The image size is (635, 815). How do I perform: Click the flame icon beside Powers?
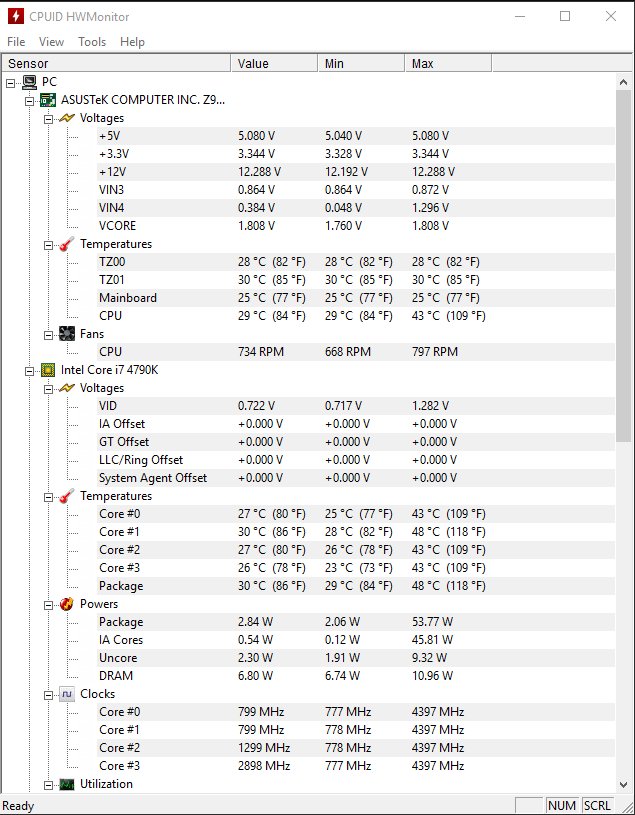click(67, 603)
